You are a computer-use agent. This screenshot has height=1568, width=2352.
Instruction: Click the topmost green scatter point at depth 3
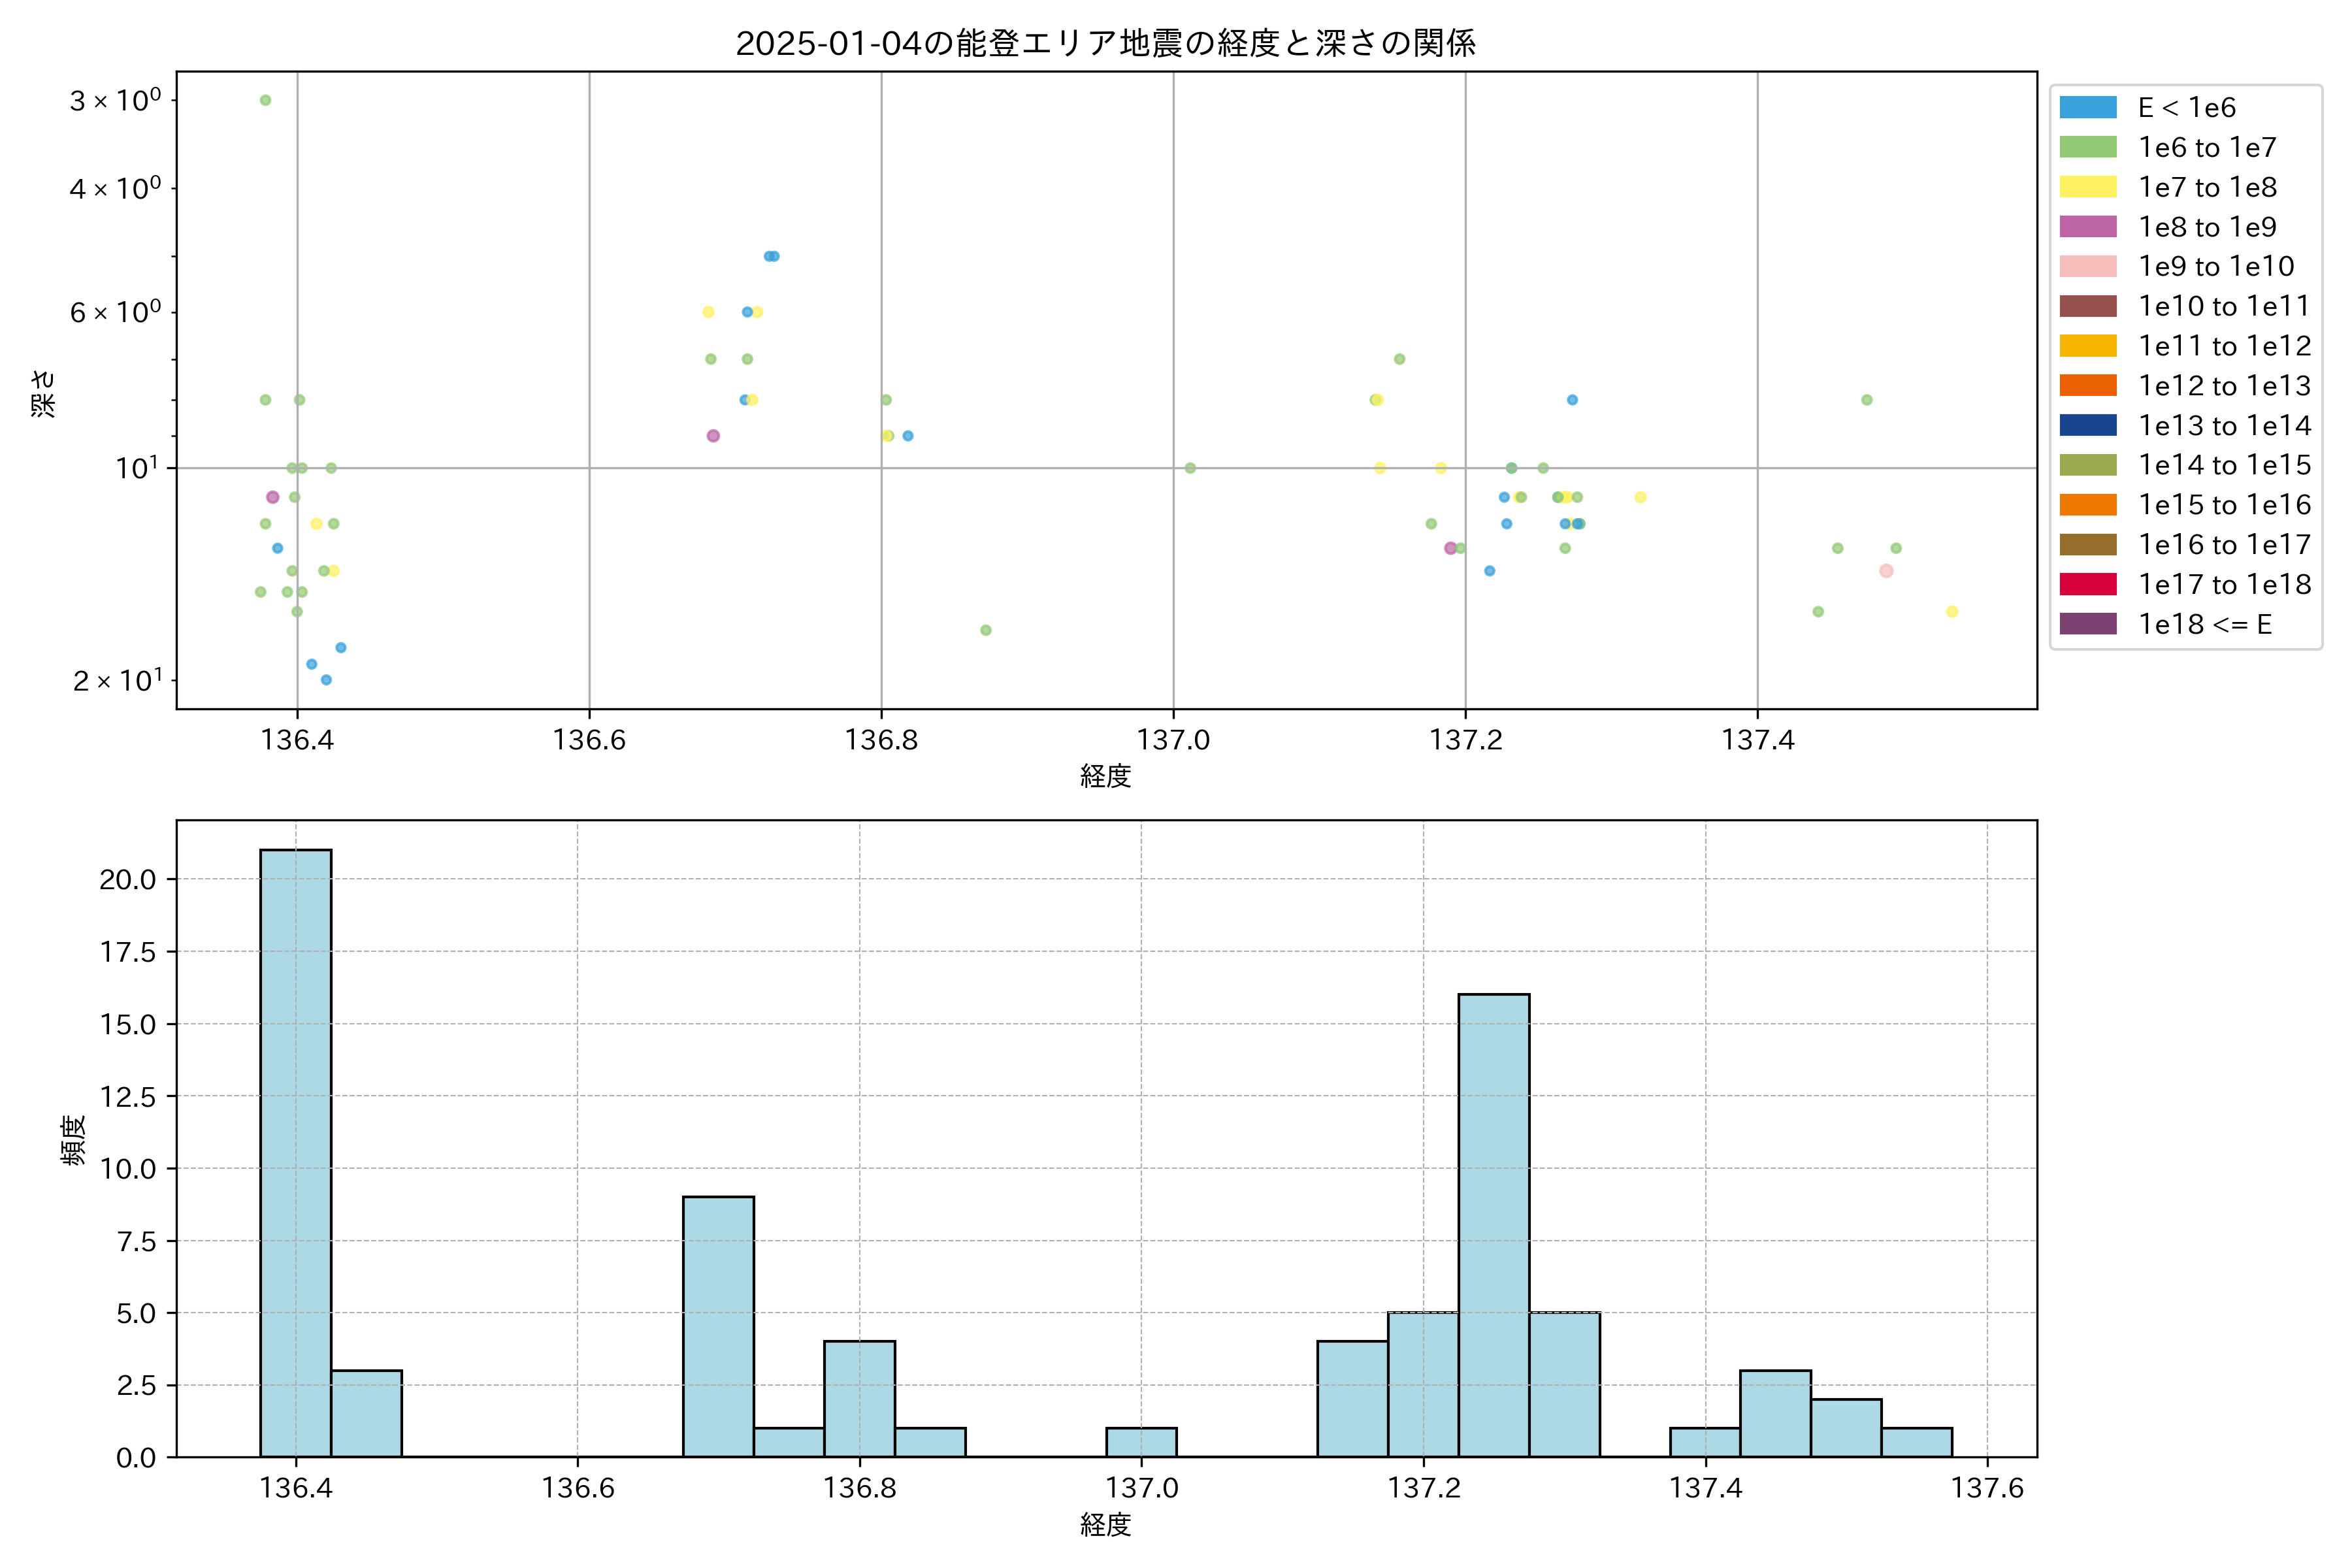tap(265, 100)
